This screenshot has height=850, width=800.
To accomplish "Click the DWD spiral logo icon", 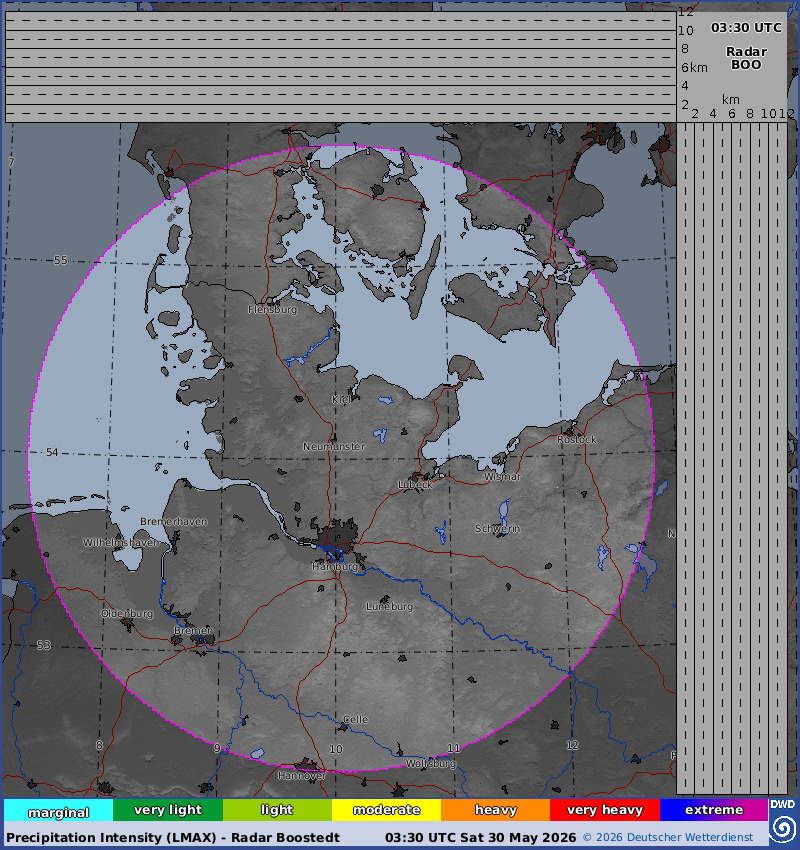I will tap(783, 829).
